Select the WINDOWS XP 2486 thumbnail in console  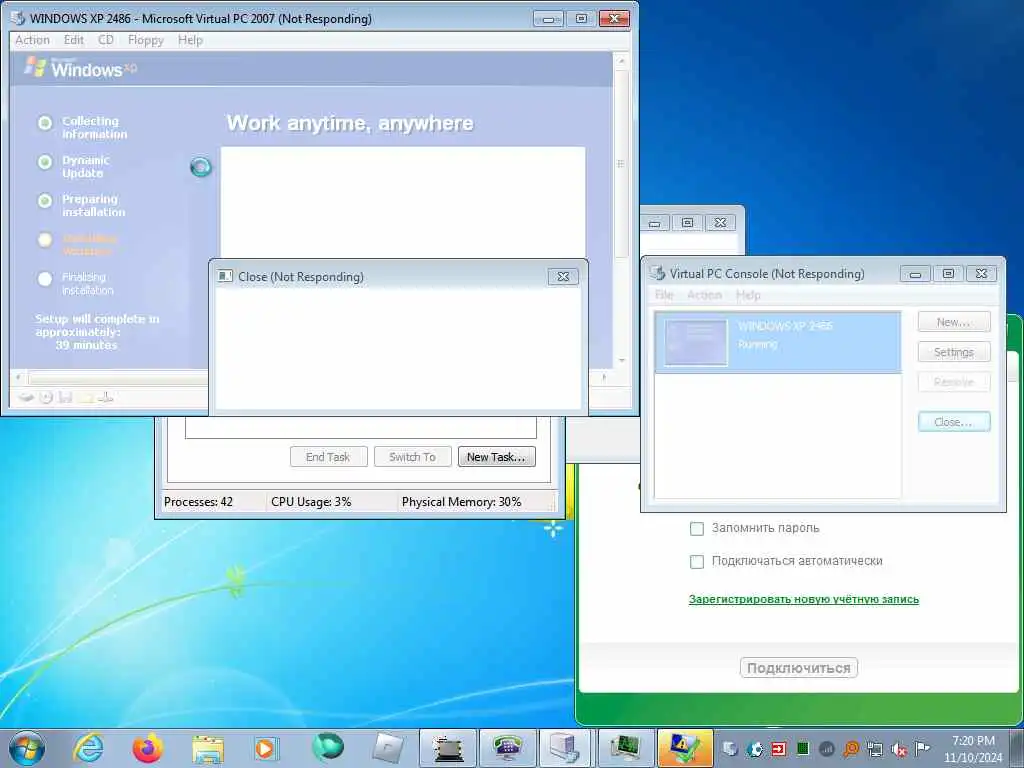[x=696, y=342]
